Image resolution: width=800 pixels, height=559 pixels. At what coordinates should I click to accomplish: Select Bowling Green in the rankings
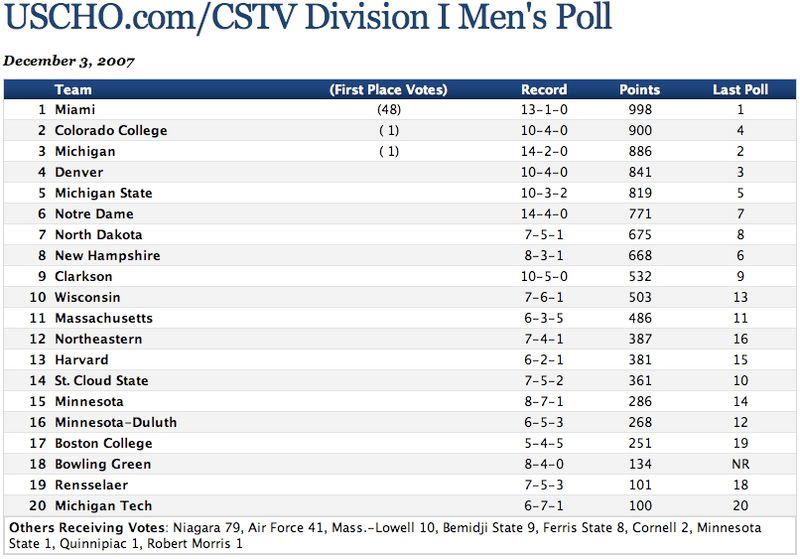coord(103,464)
